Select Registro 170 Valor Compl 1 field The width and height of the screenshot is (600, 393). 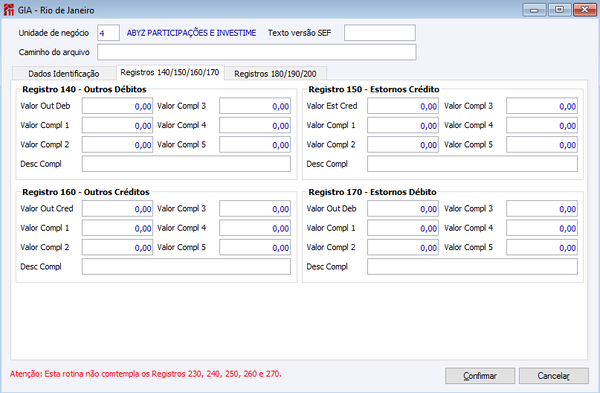tap(403, 228)
